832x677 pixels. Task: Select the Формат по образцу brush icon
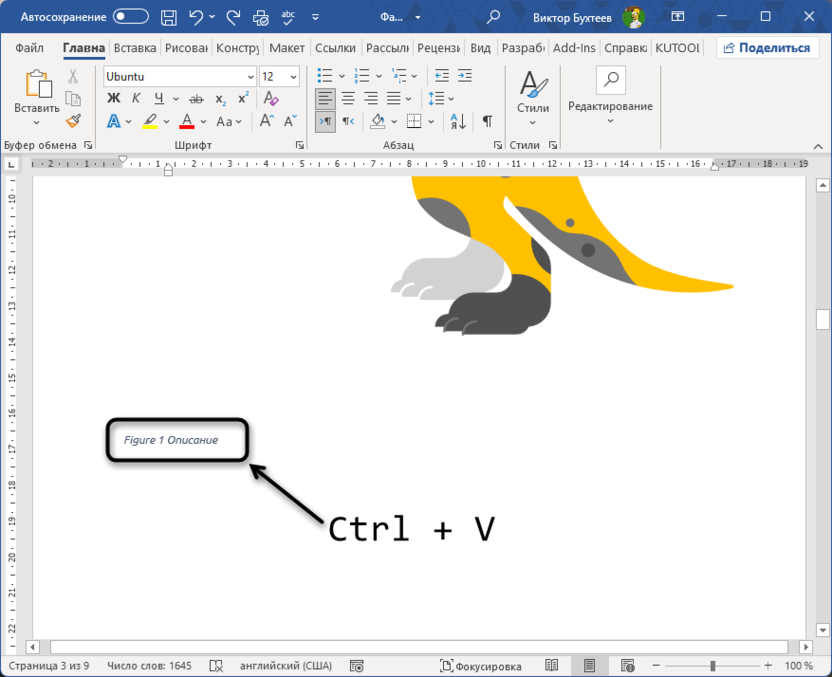pos(71,120)
